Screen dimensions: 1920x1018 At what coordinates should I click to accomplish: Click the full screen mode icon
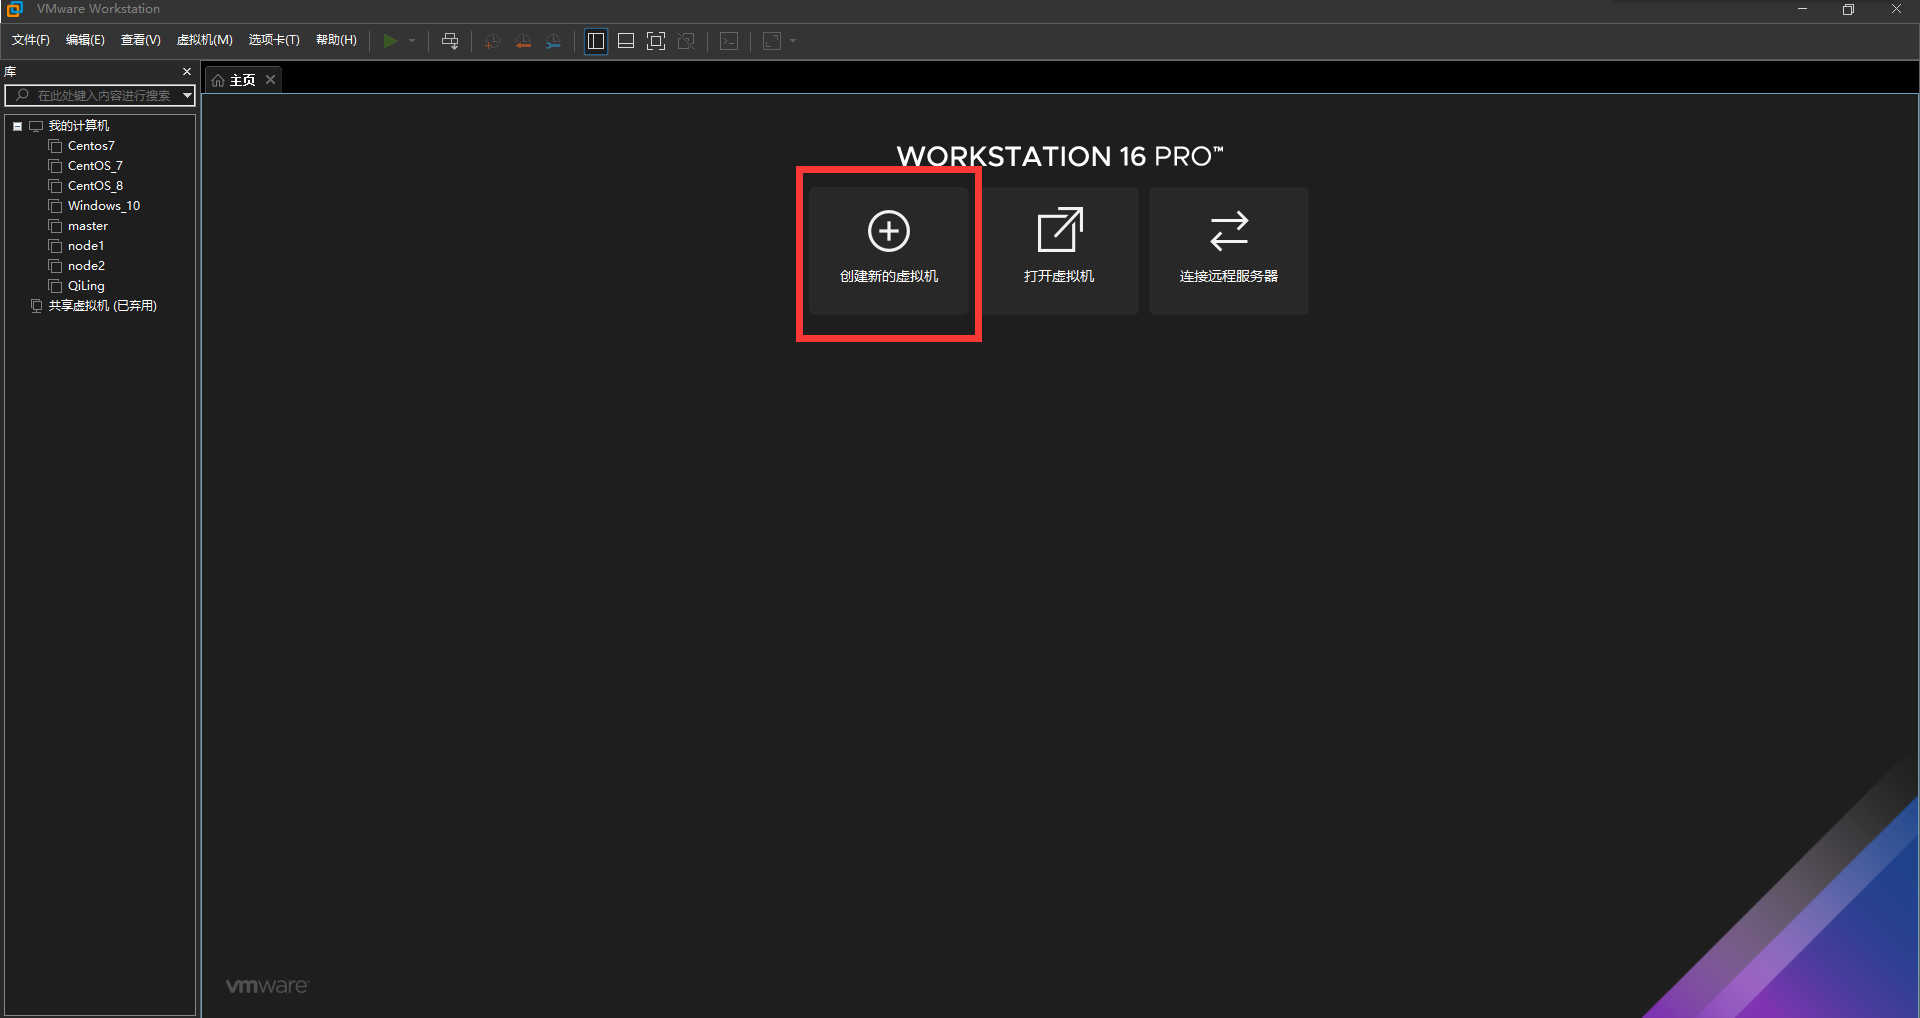coord(656,41)
